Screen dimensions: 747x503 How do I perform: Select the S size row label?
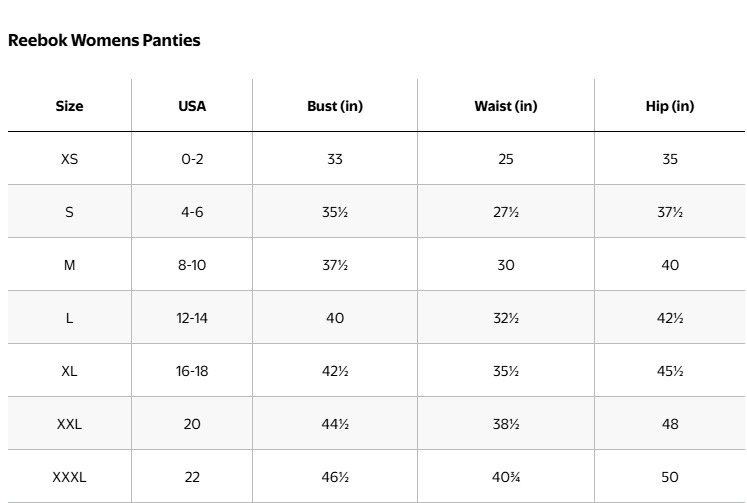[x=69, y=212]
